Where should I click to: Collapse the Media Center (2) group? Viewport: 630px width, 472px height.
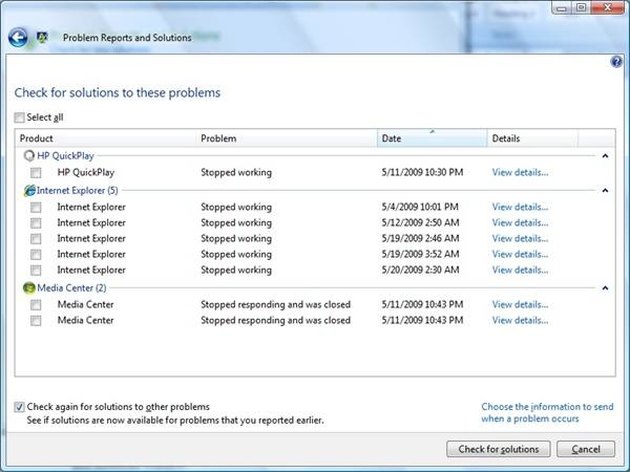(605, 288)
